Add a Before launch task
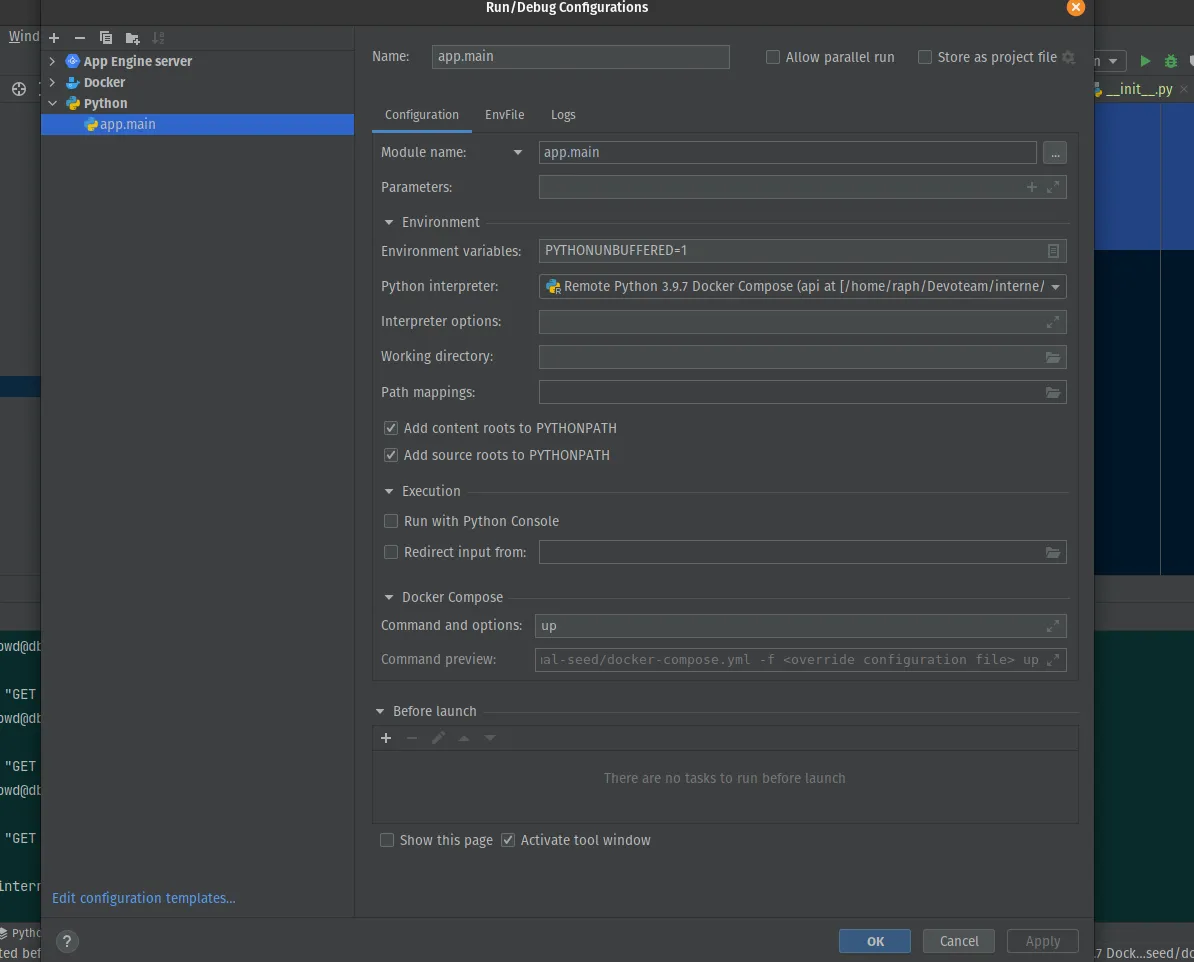 (x=386, y=738)
